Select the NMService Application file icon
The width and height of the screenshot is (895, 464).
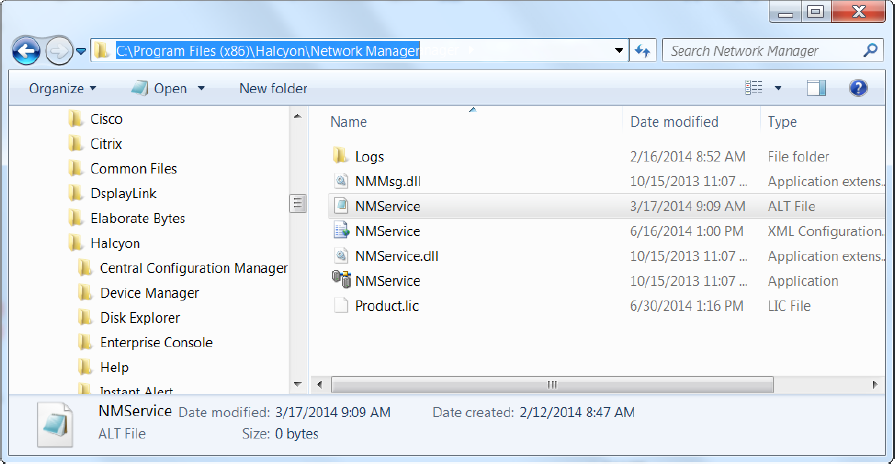(341, 281)
